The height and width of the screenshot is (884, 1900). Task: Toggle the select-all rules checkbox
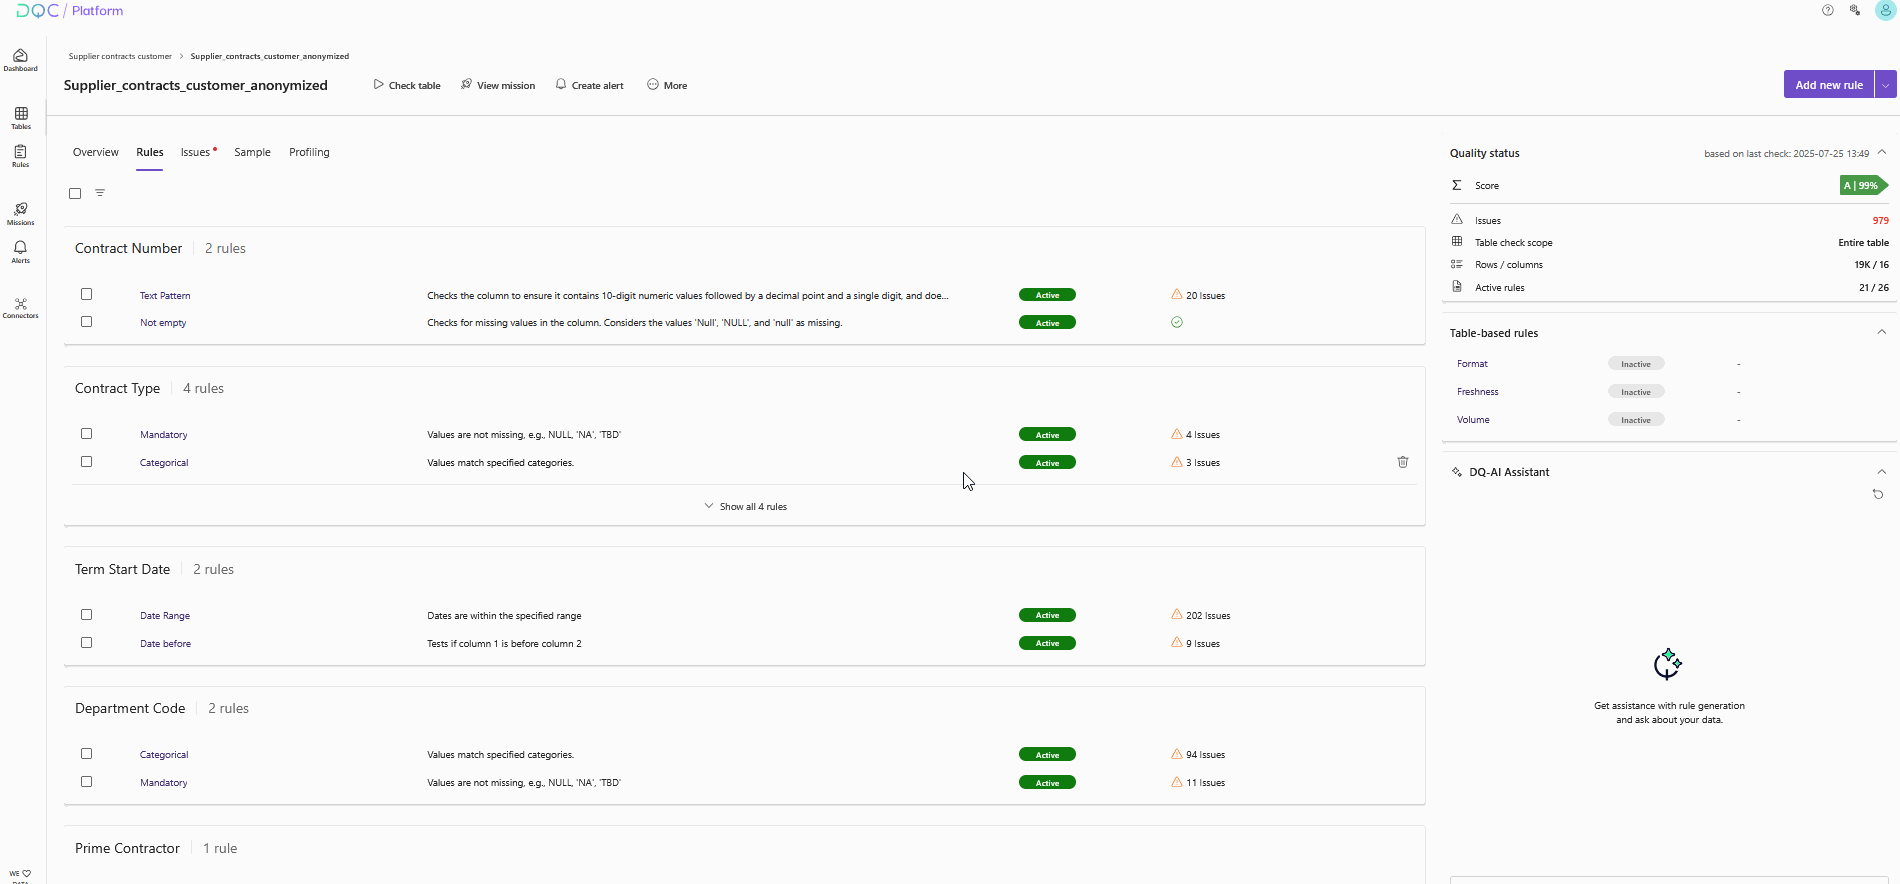point(75,193)
